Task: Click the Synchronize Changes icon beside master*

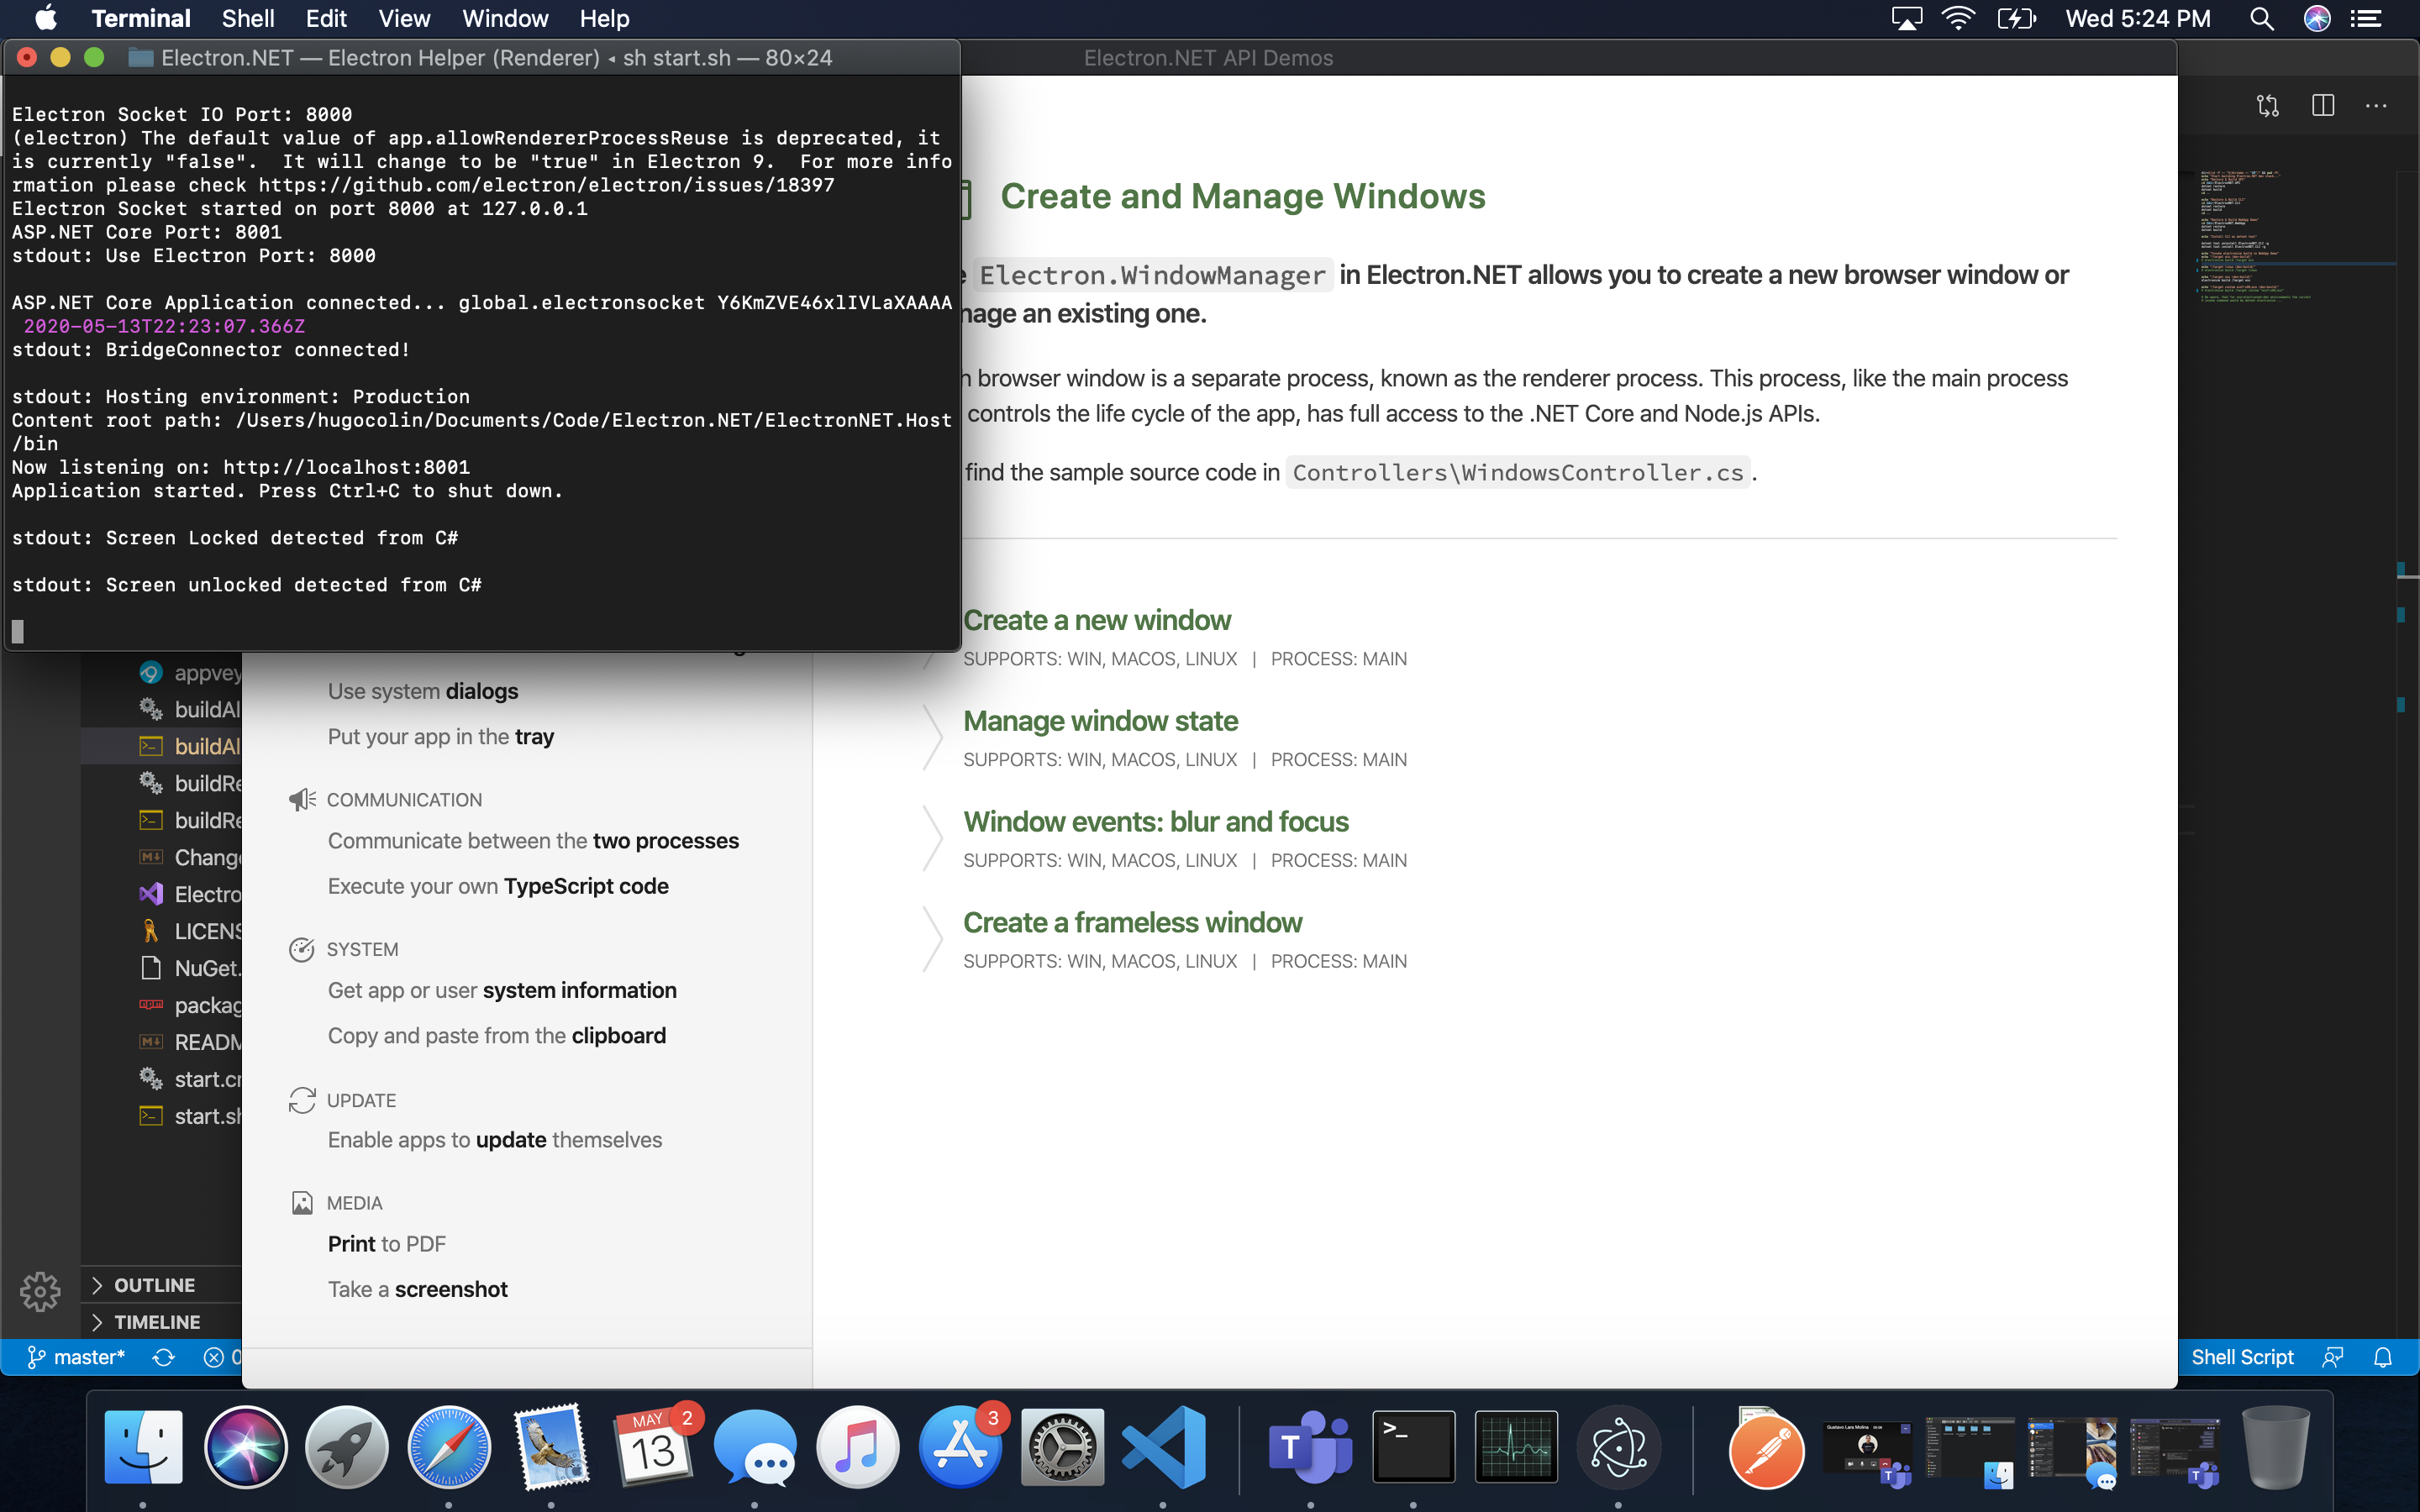Action: (163, 1357)
